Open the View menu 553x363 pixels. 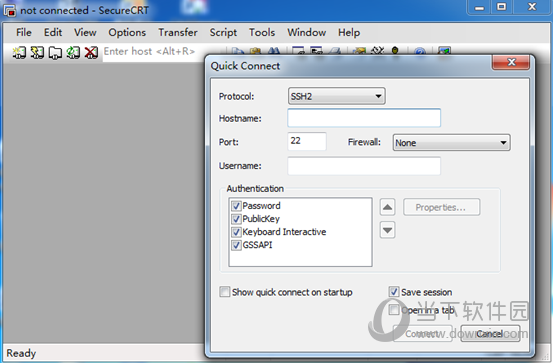(85, 32)
